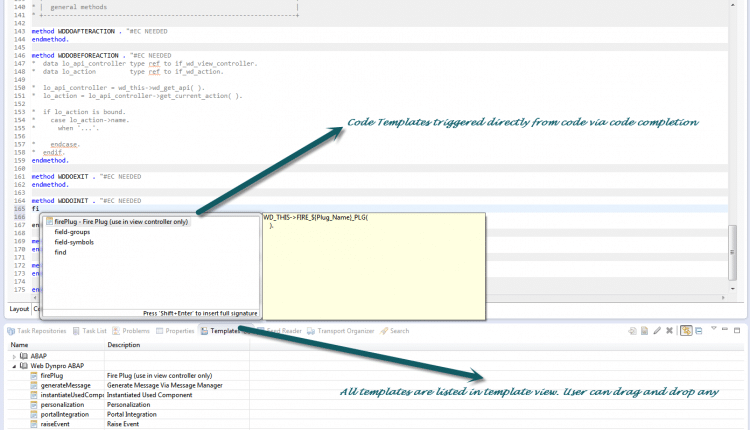Click the Name column header

point(56,345)
